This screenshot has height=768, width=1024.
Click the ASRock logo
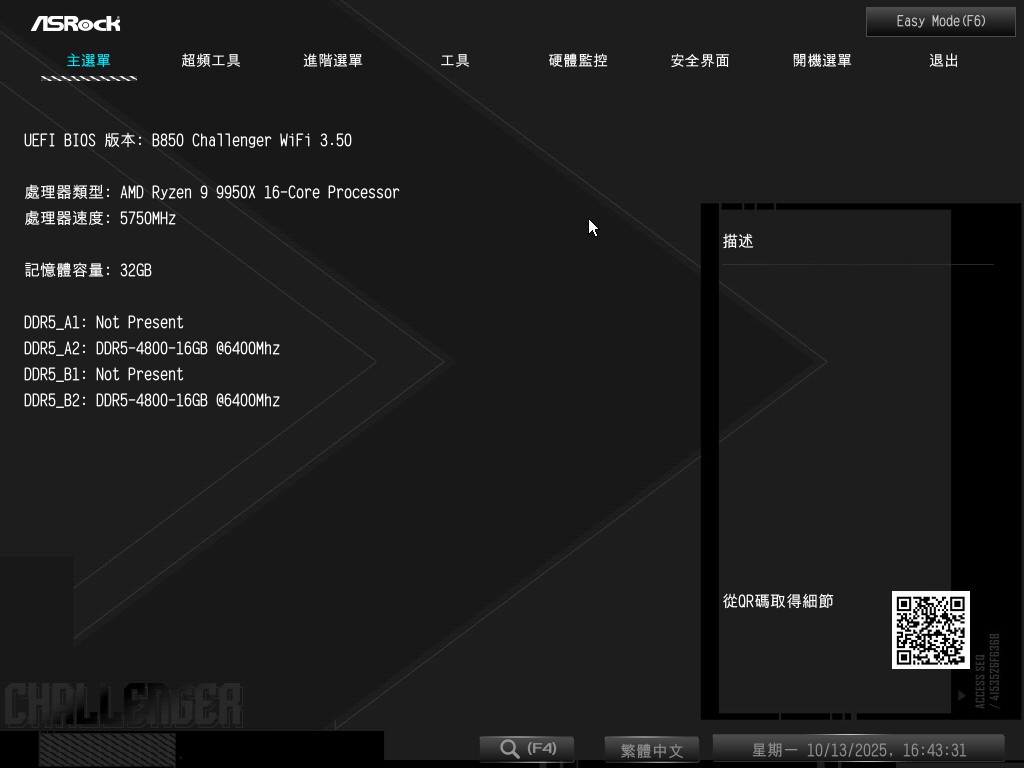(75, 23)
